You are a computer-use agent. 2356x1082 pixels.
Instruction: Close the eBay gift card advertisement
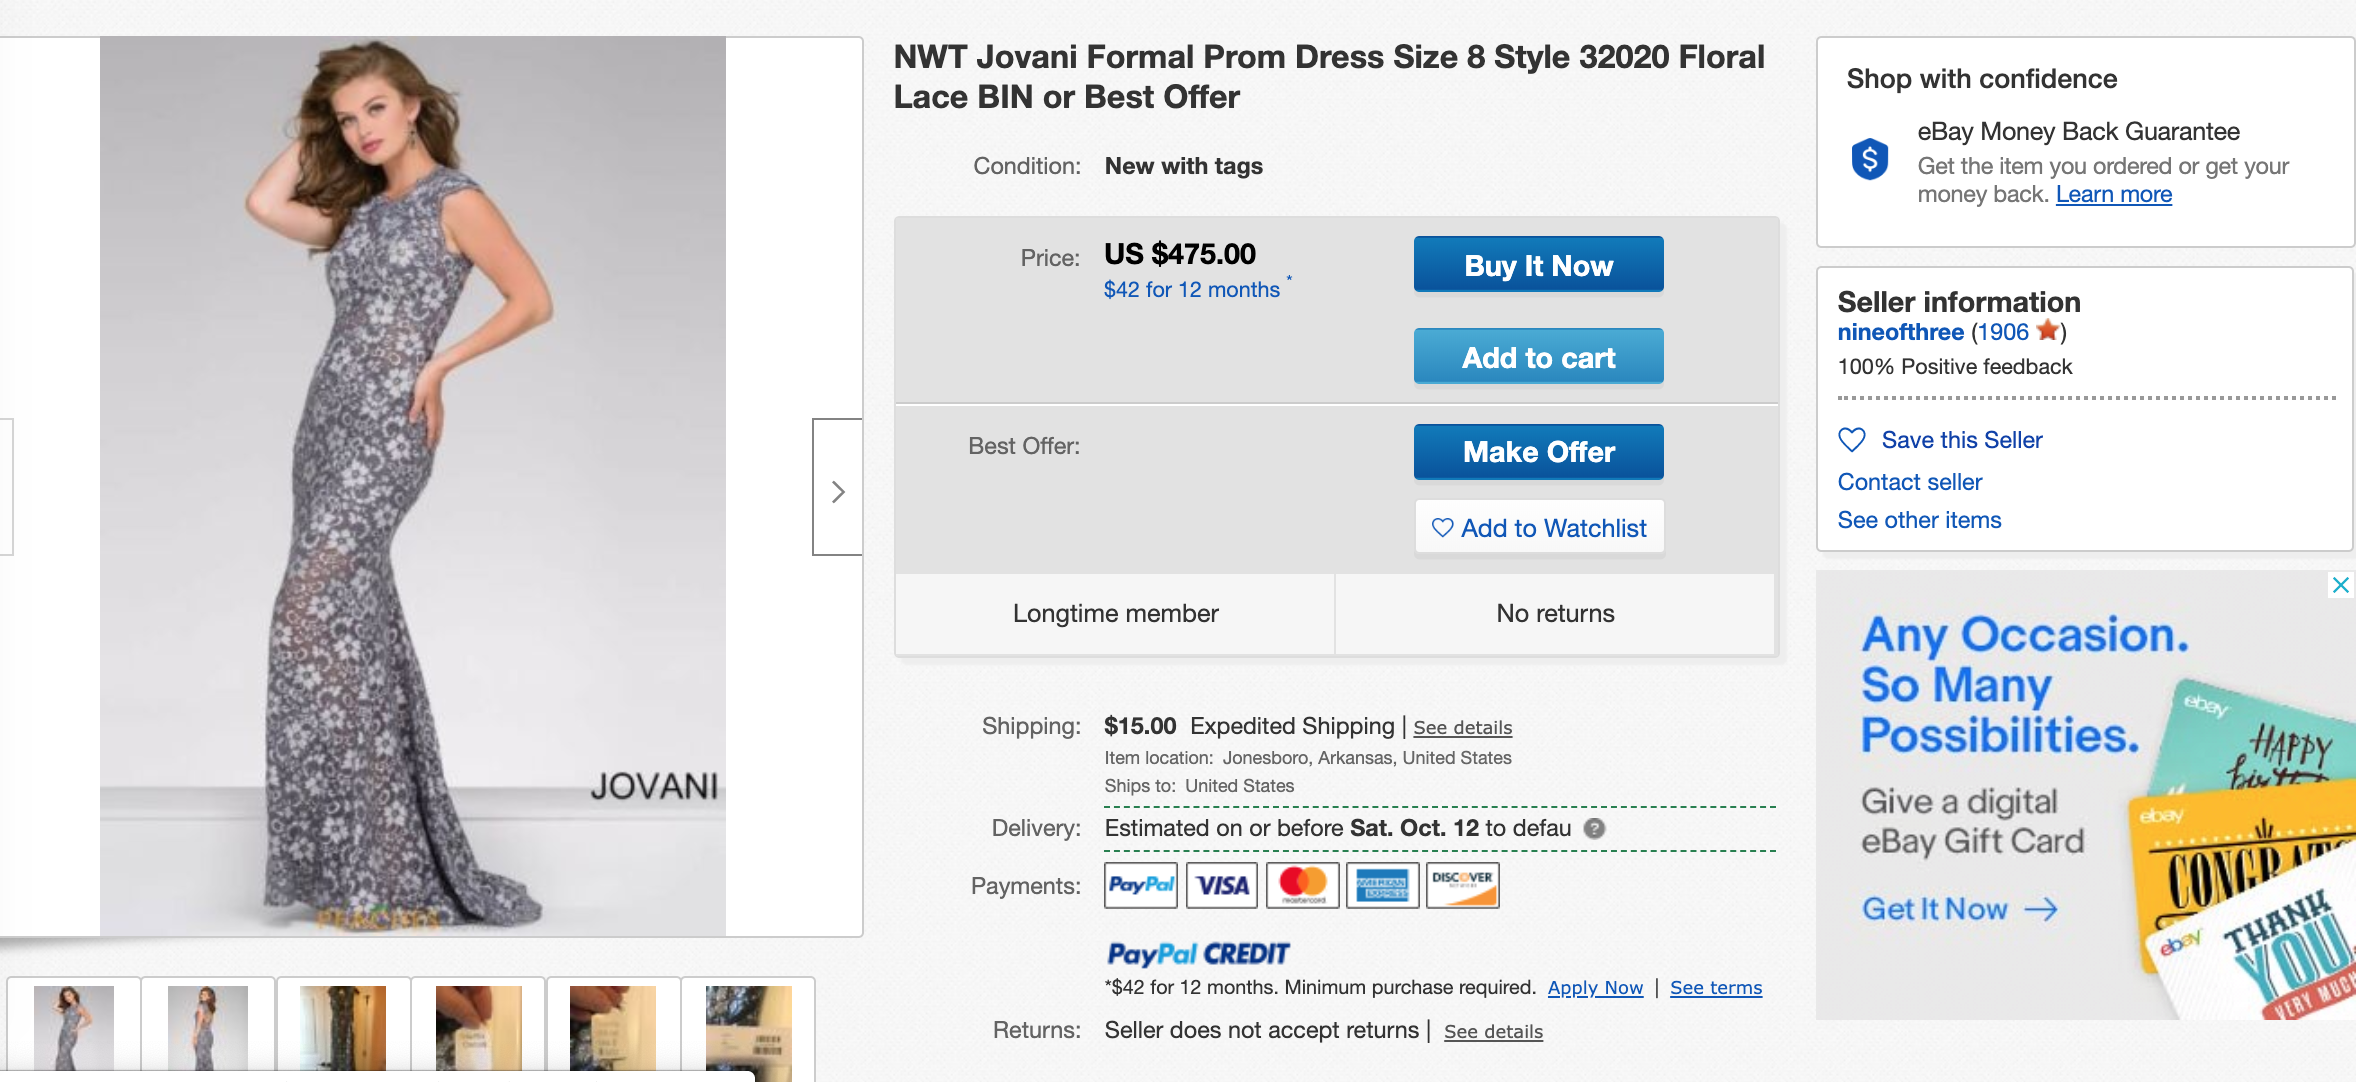tap(2340, 585)
